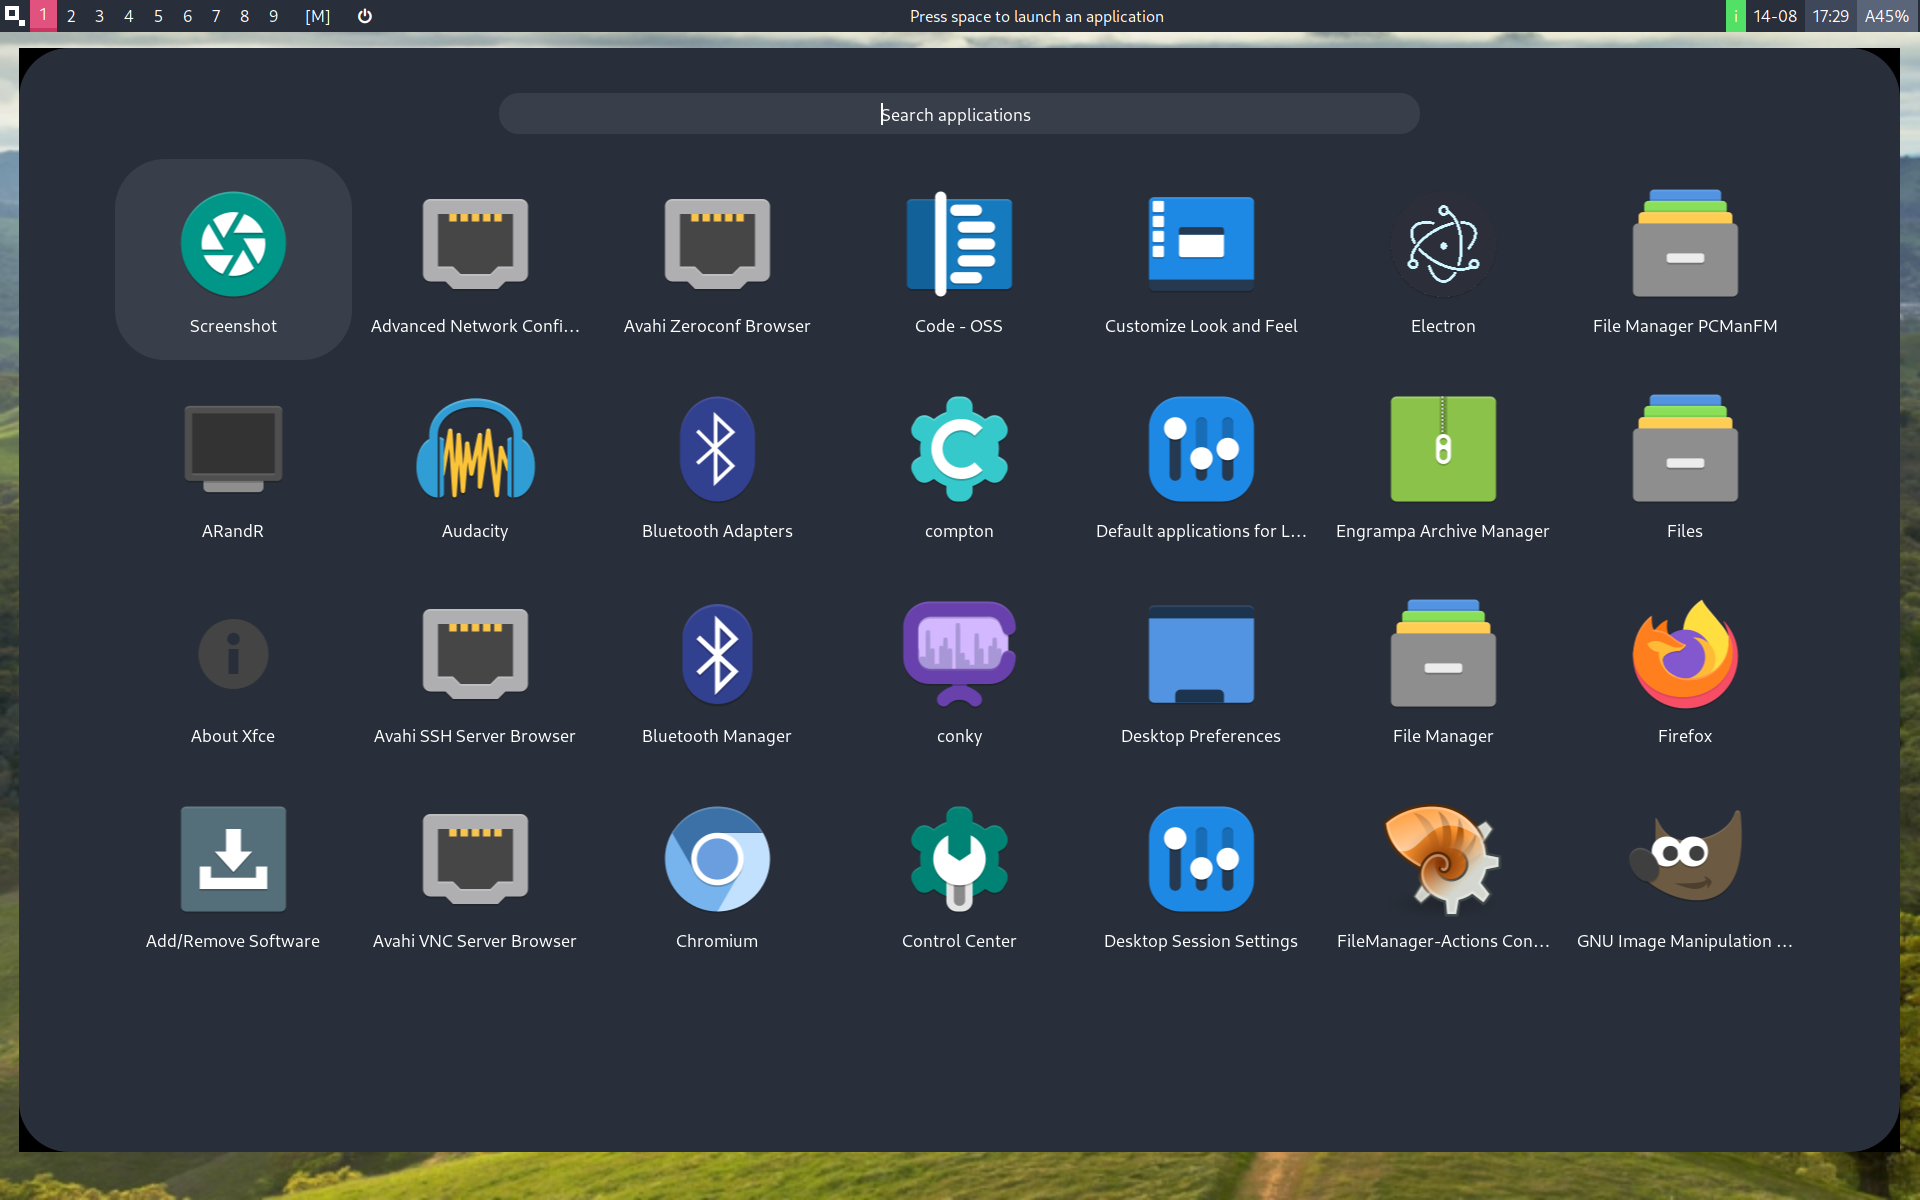This screenshot has height=1200, width=1920.
Task: Open Desktop Session Settings
Action: pos(1201,875)
